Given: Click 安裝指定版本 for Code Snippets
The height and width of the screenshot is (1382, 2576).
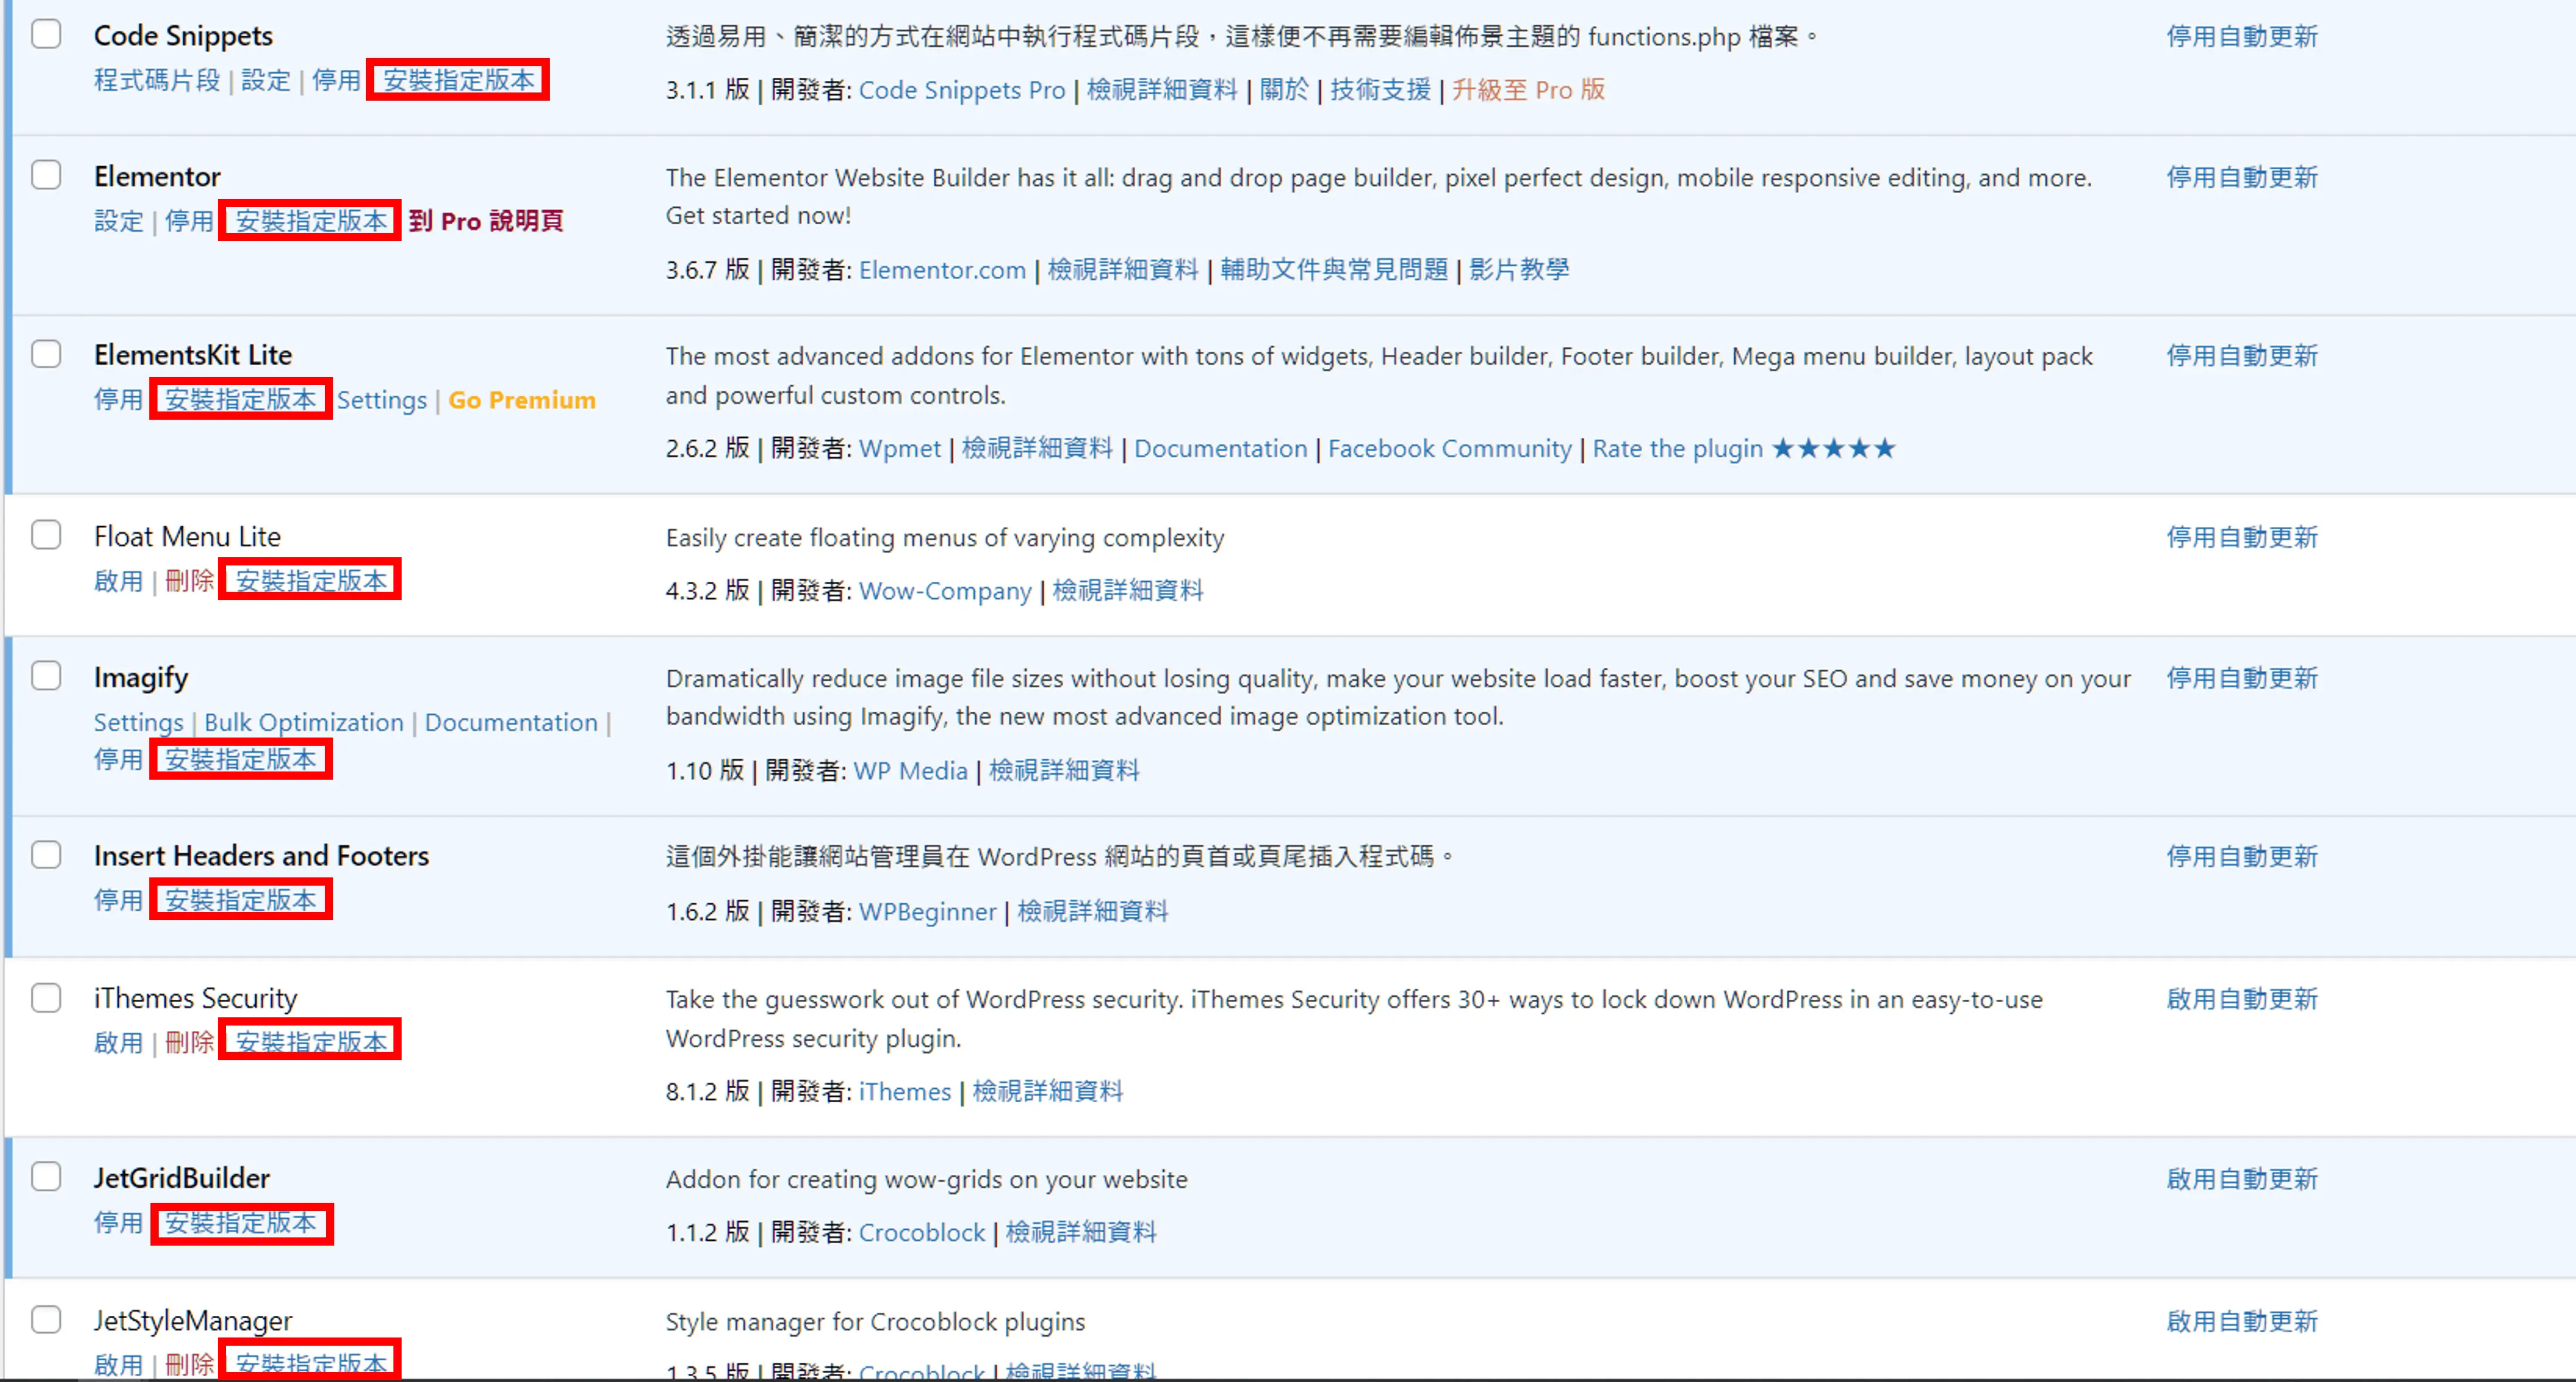Looking at the screenshot, I should pos(459,80).
